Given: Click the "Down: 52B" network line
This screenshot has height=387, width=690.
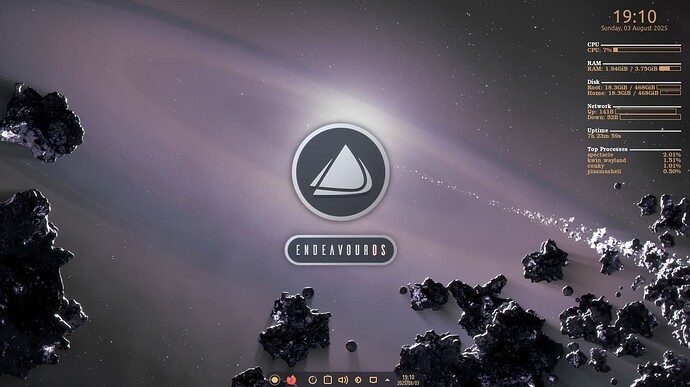Looking at the screenshot, I should click(603, 117).
